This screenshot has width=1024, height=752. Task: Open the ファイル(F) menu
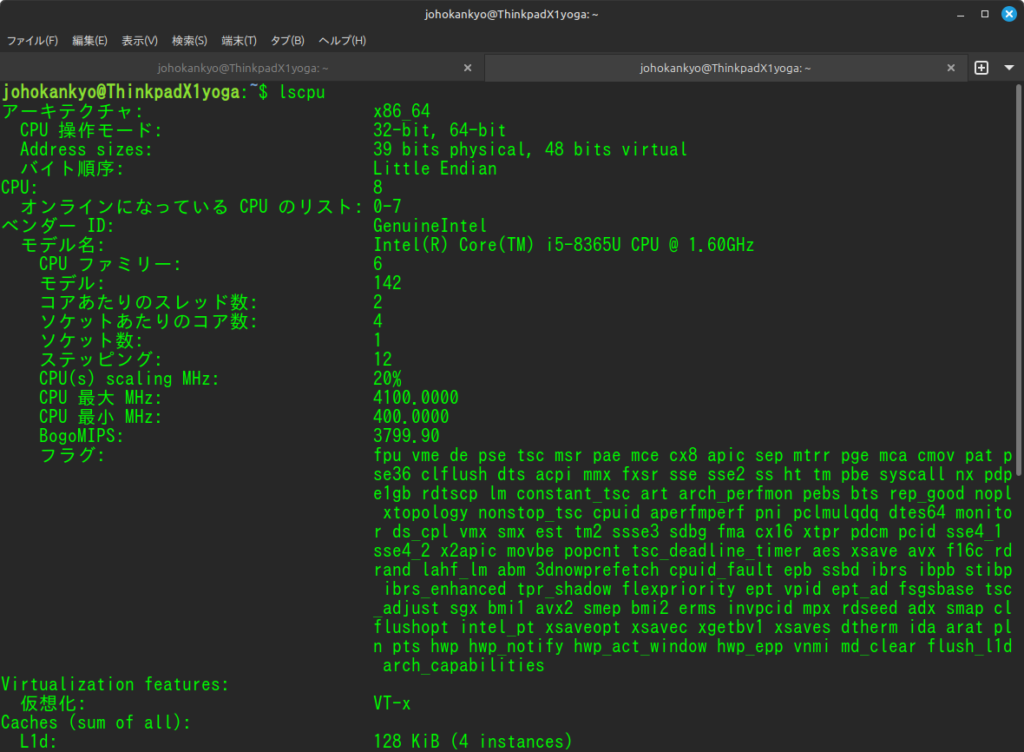[33, 41]
